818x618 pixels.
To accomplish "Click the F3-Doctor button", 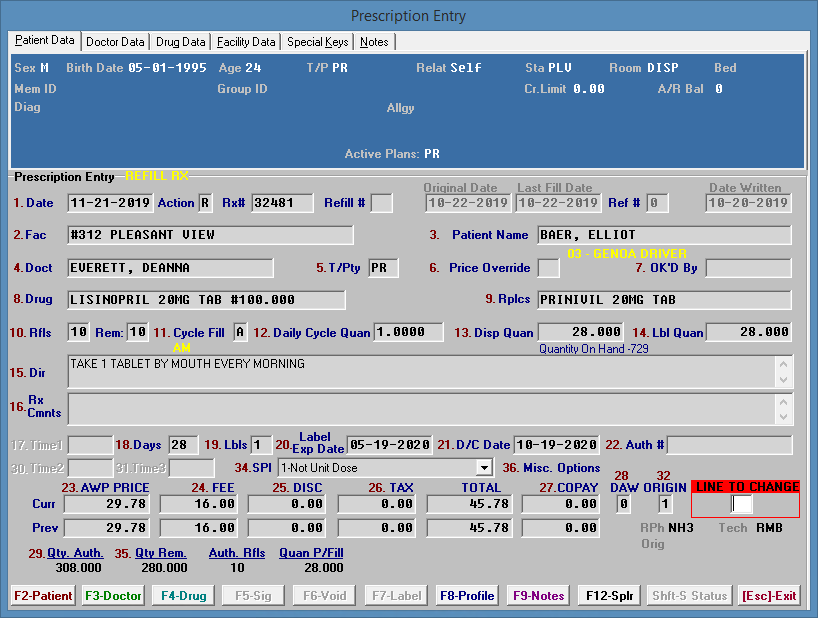I will pos(112,596).
